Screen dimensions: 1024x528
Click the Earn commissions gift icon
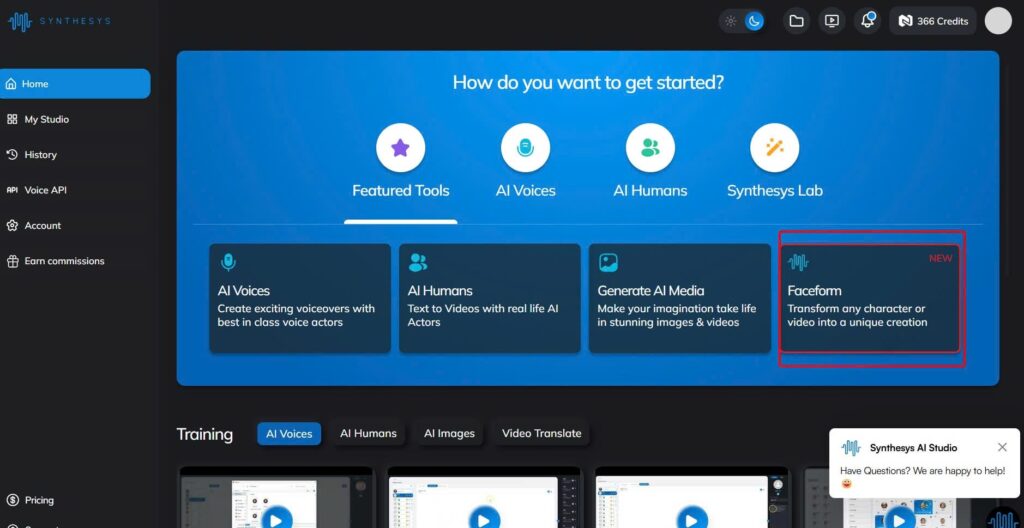[x=12, y=261]
